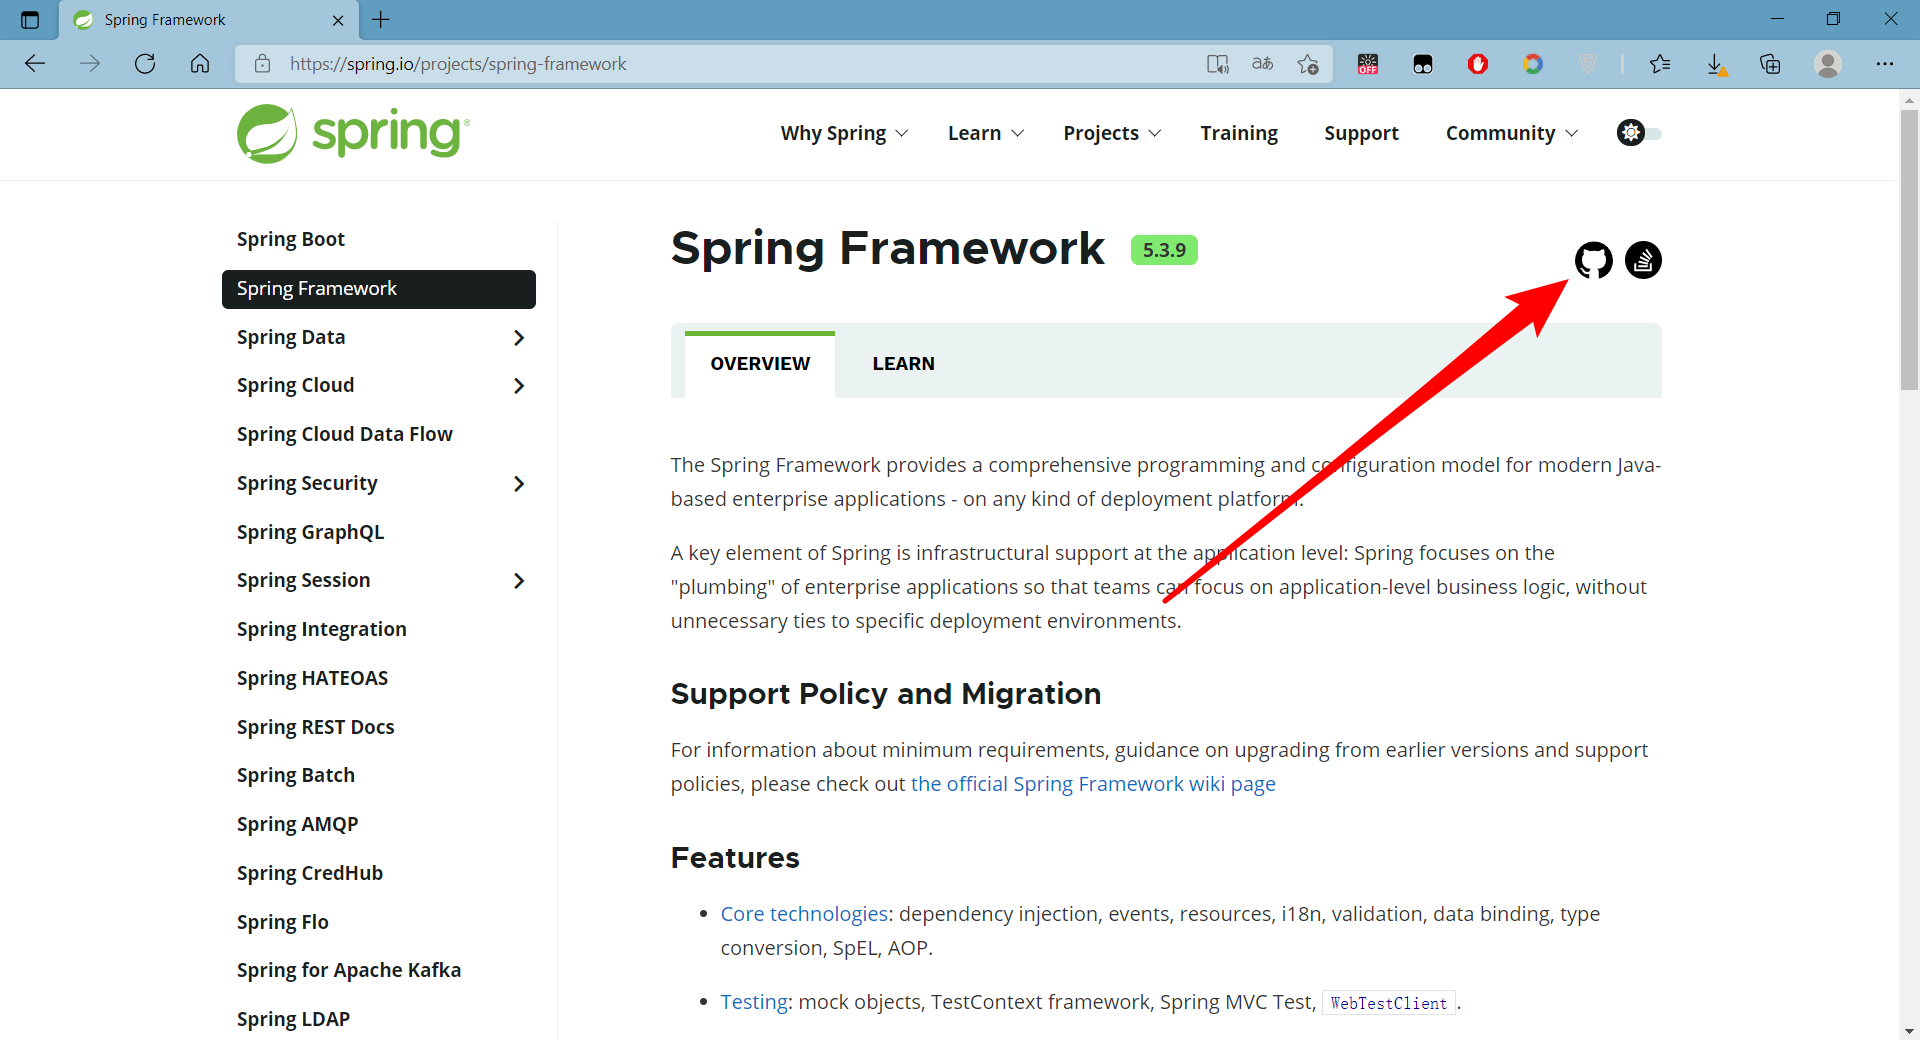The width and height of the screenshot is (1920, 1040).
Task: Click the Core technologies link under Features
Action: click(804, 913)
